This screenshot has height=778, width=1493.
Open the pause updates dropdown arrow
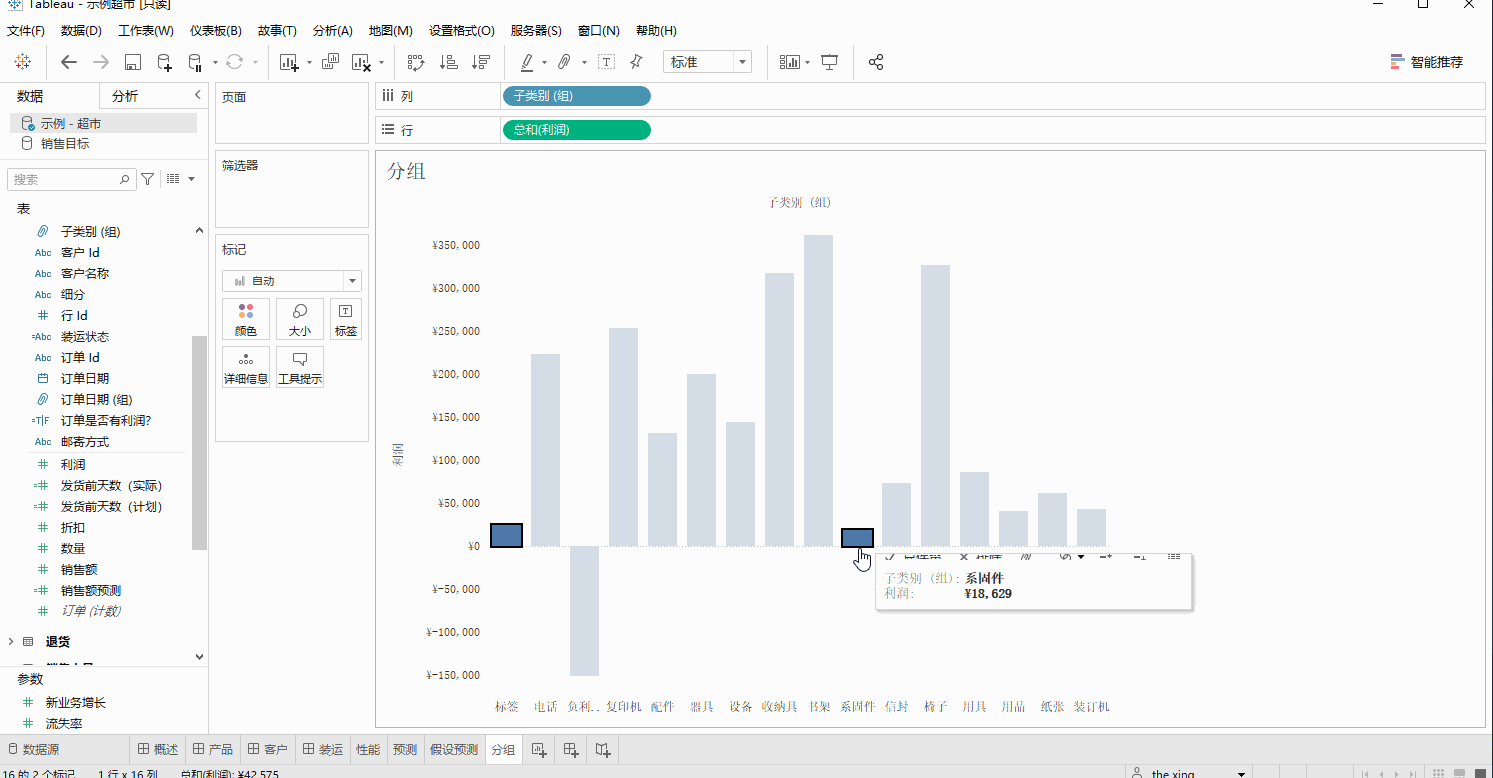pyautogui.click(x=215, y=62)
